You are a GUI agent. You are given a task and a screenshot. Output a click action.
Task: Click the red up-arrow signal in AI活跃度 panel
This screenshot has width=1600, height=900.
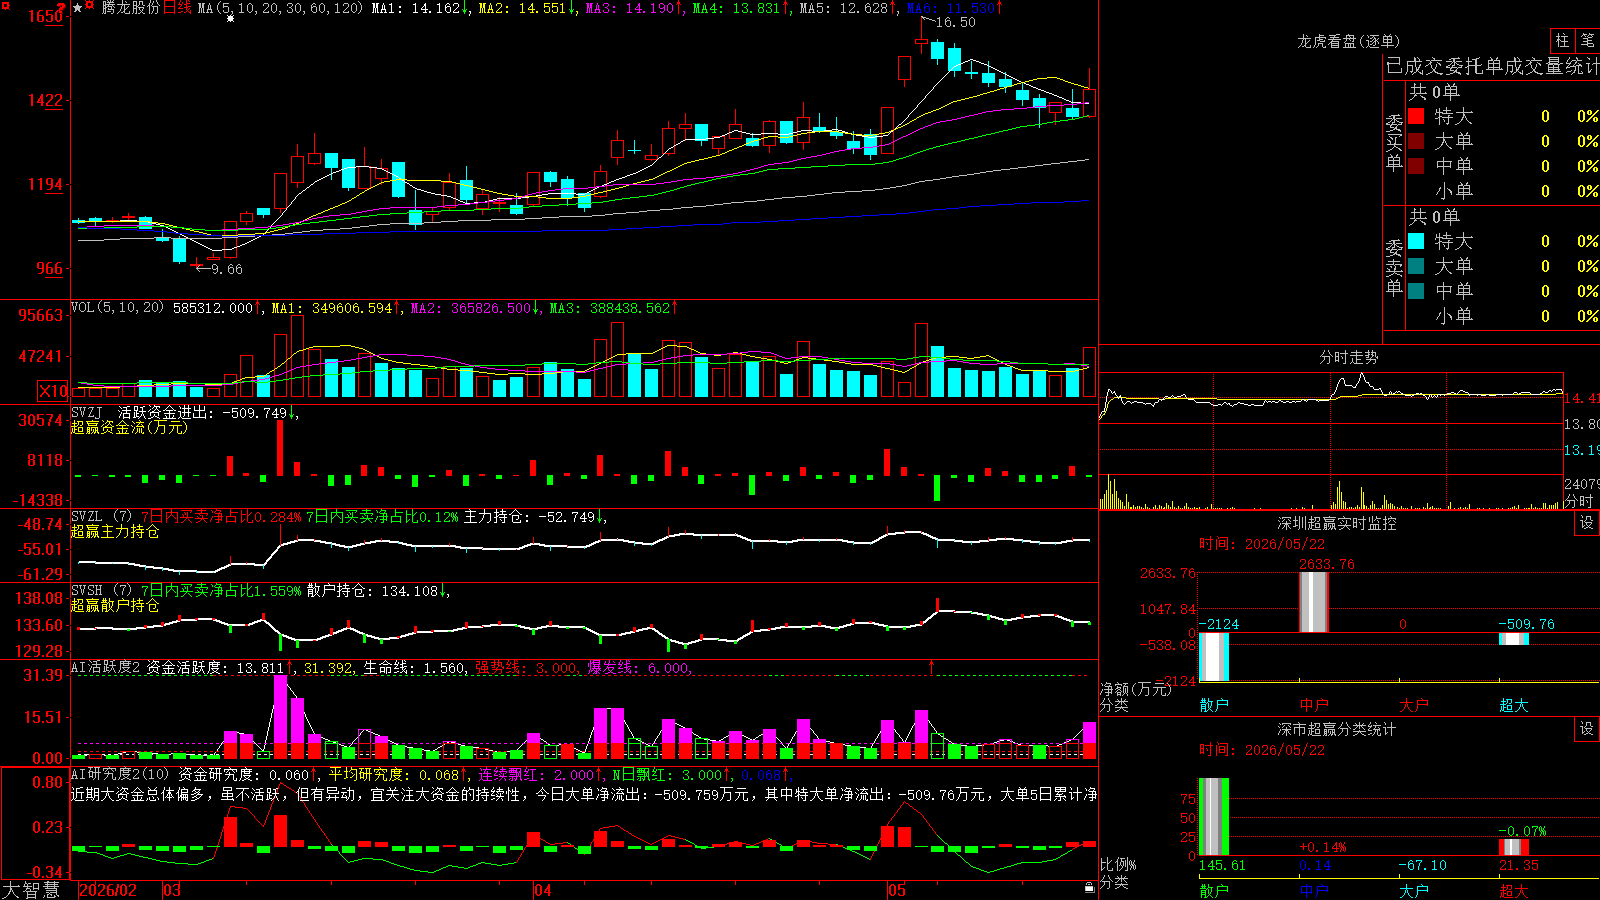(x=932, y=665)
